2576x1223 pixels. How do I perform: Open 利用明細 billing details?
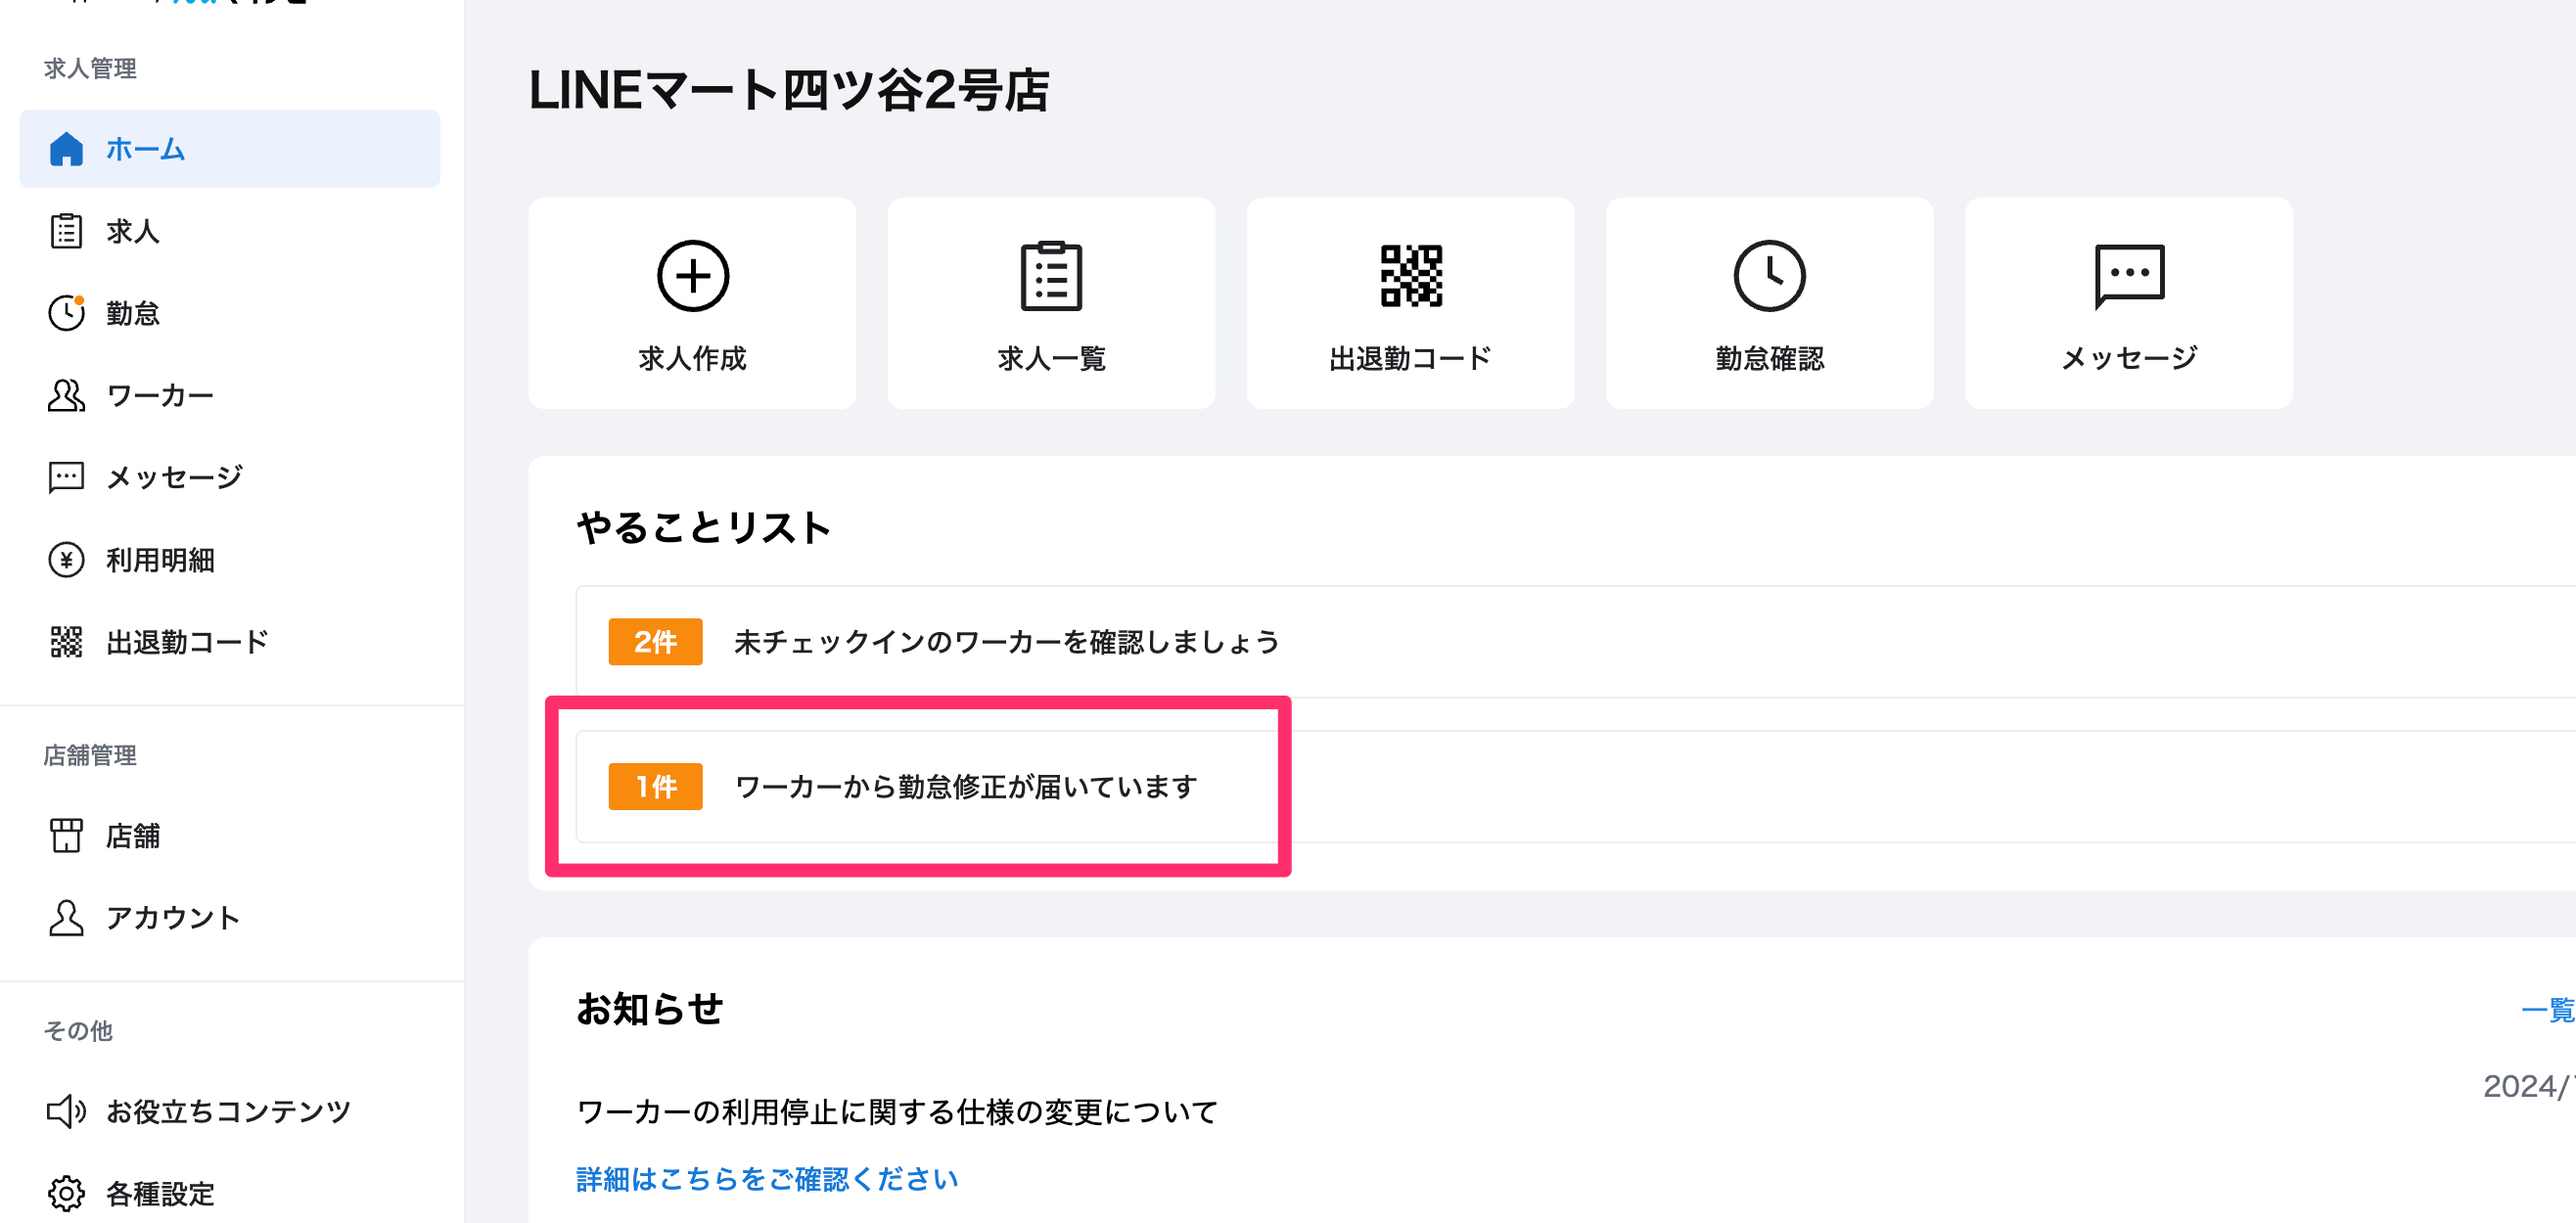(161, 560)
